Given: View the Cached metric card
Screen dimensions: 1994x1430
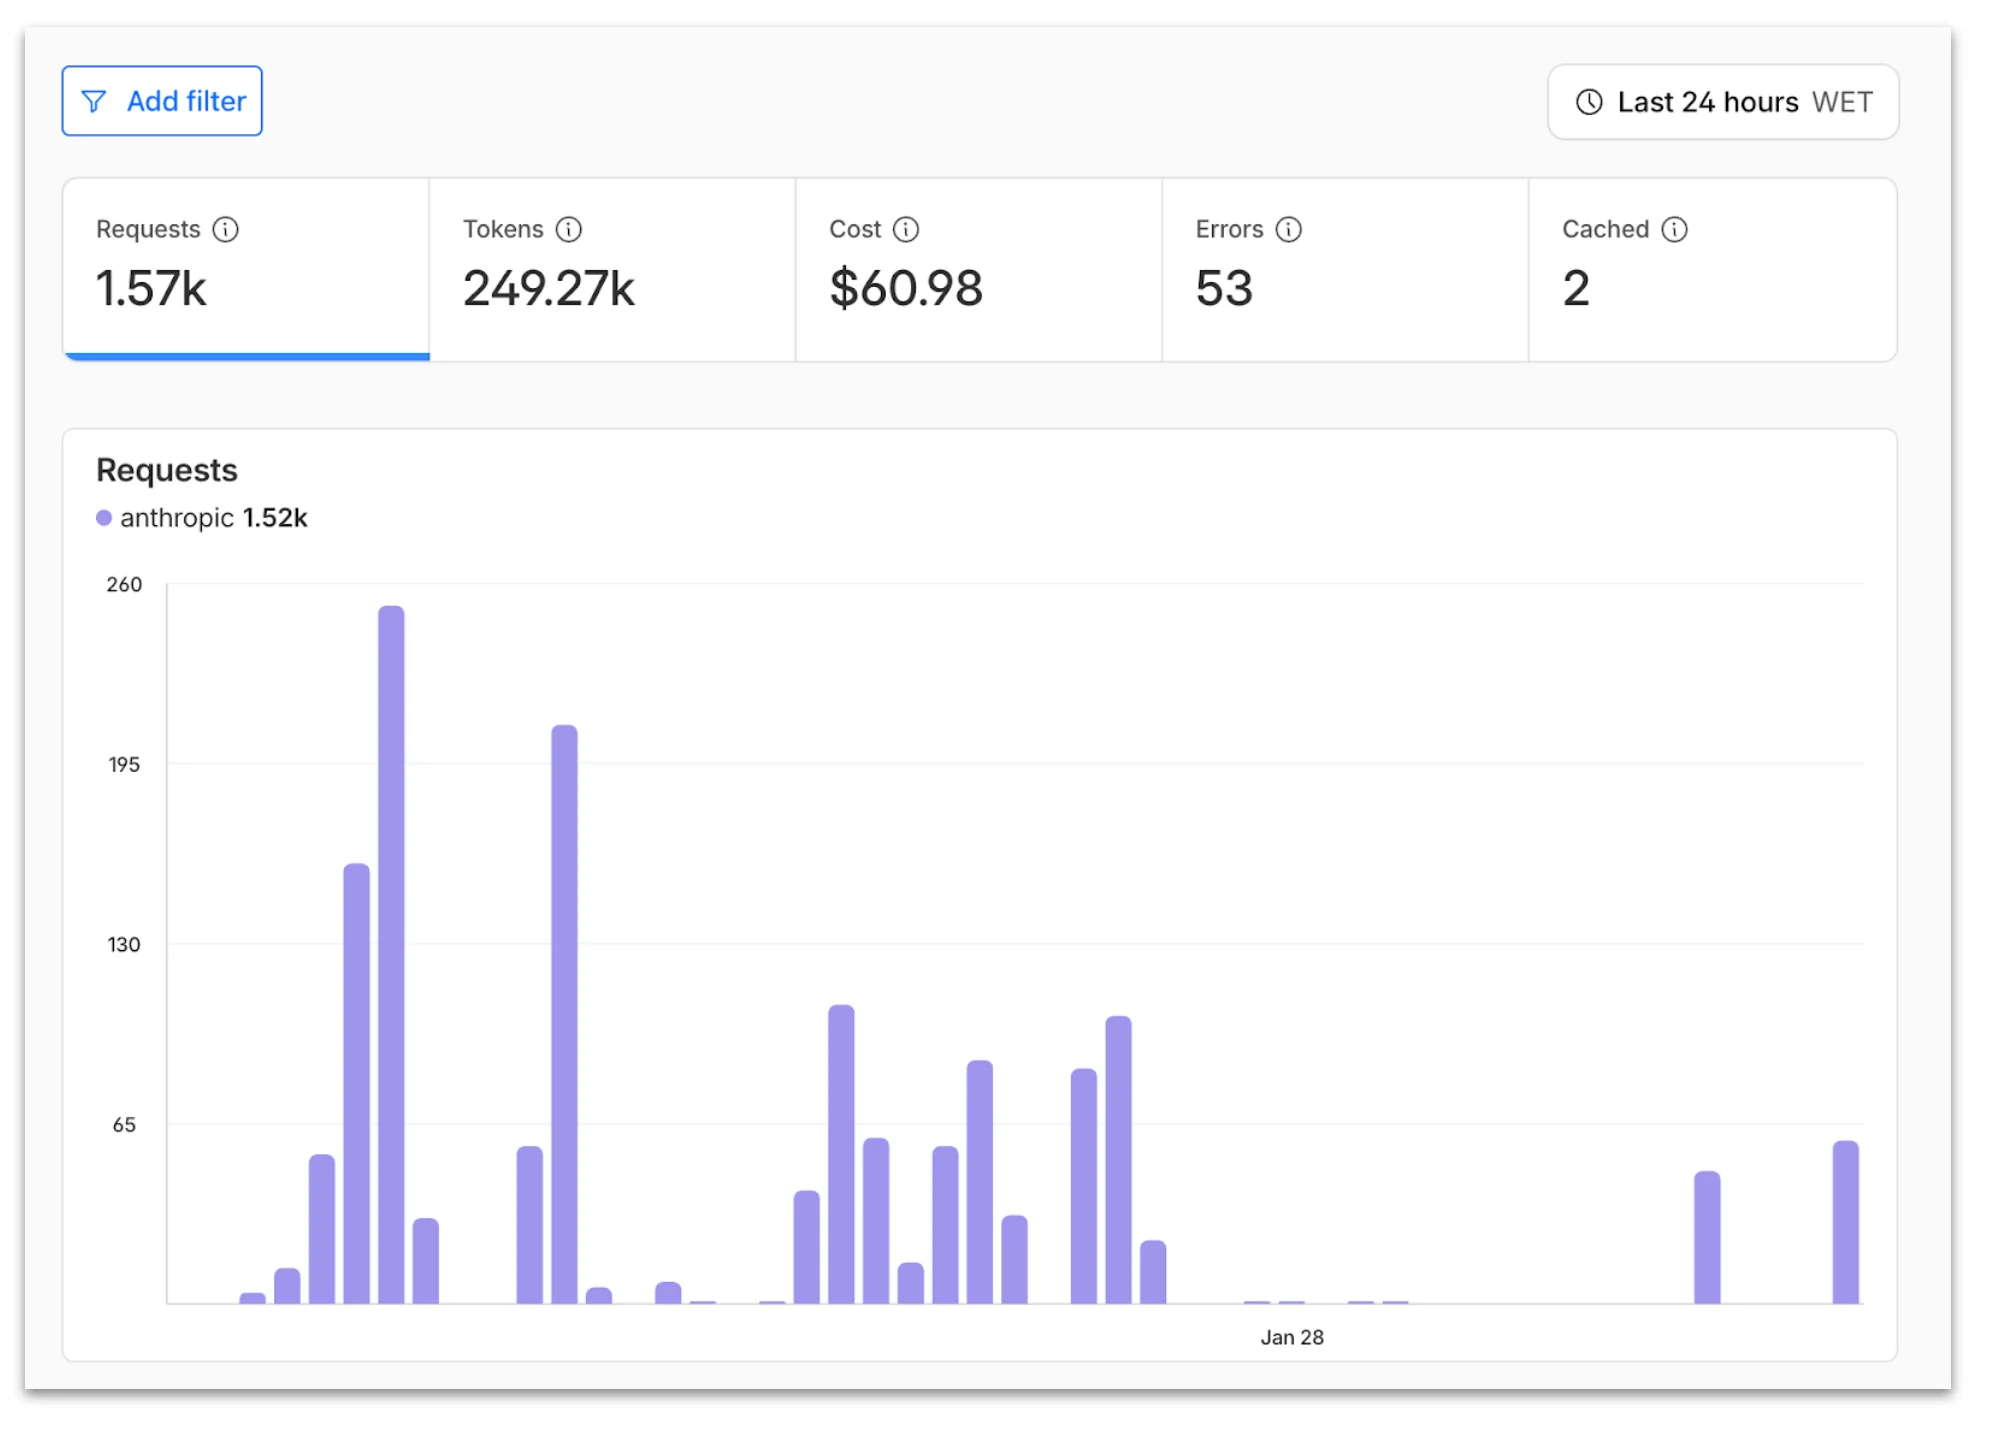Looking at the screenshot, I should [1712, 270].
